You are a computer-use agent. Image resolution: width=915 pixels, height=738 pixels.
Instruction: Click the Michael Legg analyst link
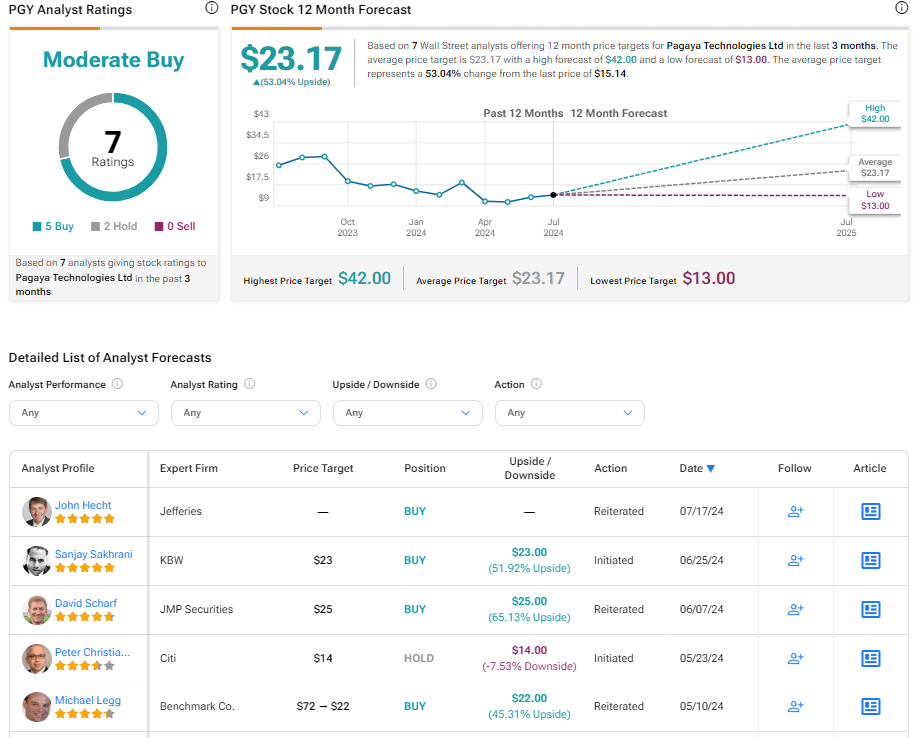[88, 700]
